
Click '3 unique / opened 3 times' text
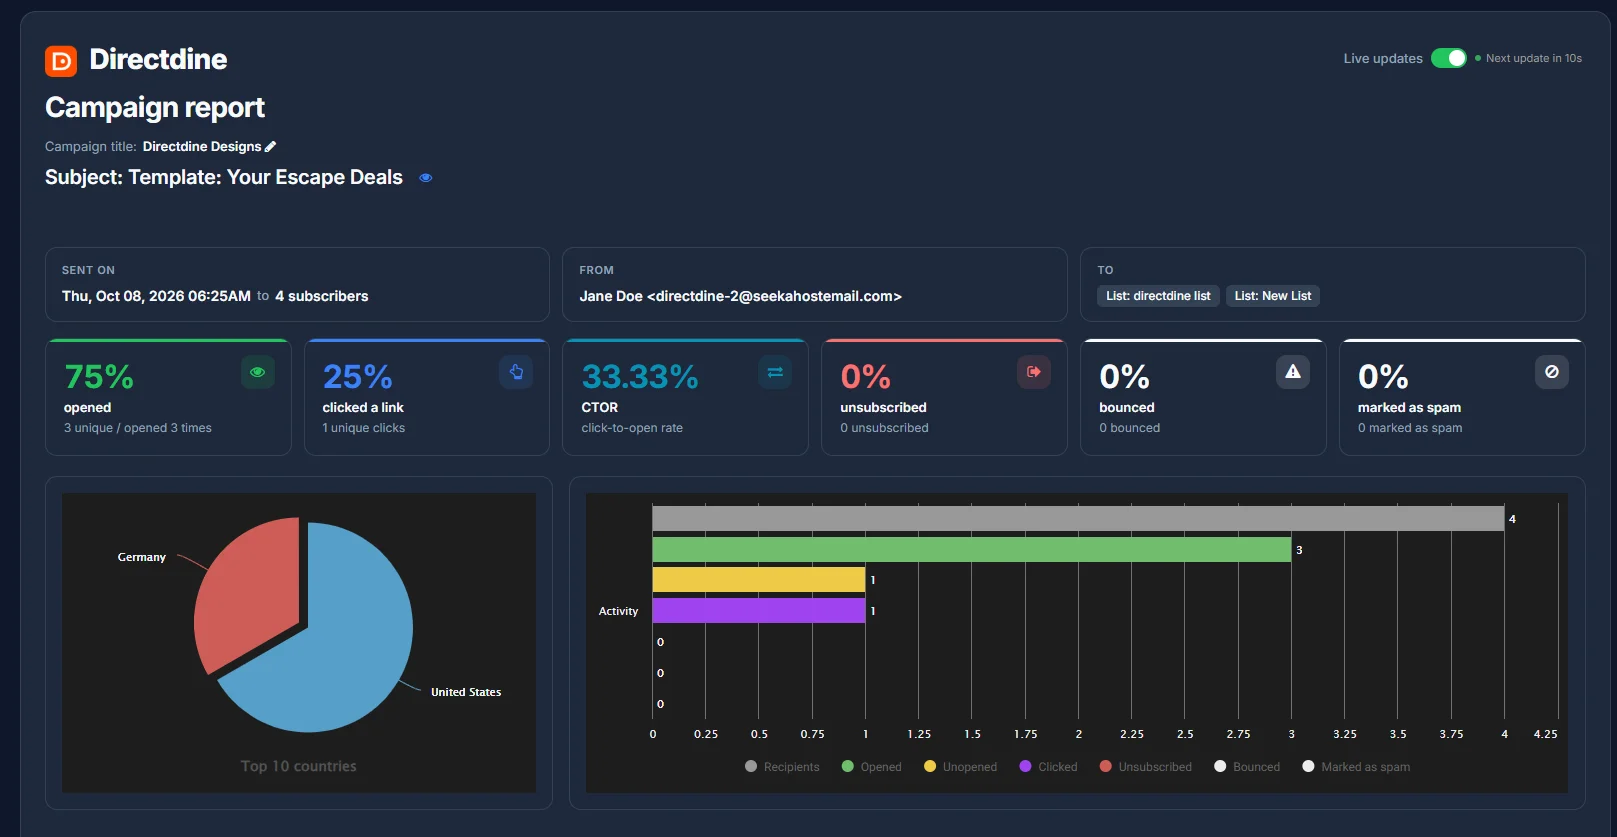(138, 428)
